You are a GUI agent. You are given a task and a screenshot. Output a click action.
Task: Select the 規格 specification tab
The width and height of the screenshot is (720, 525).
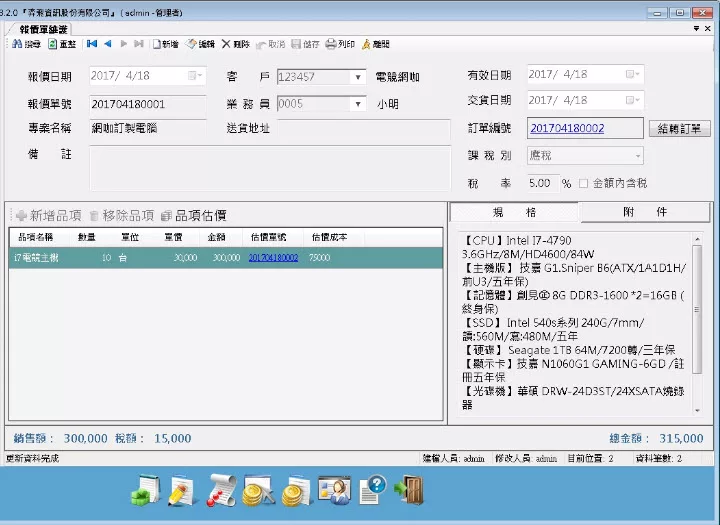[514, 213]
